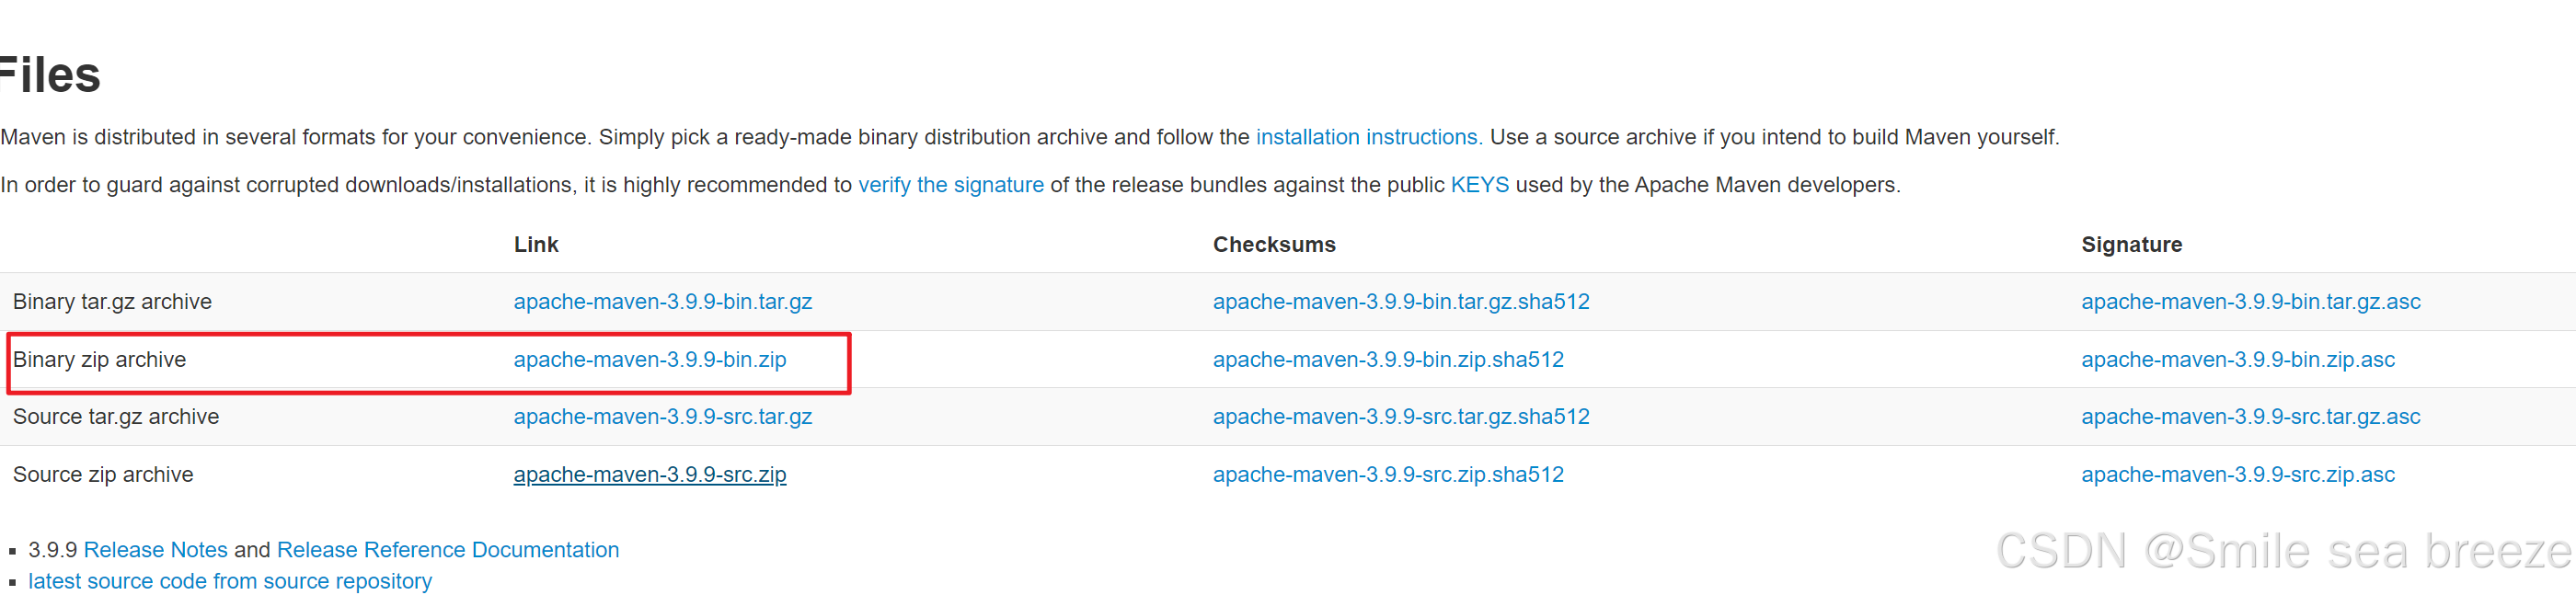Open Release Reference Documentation

pos(447,550)
